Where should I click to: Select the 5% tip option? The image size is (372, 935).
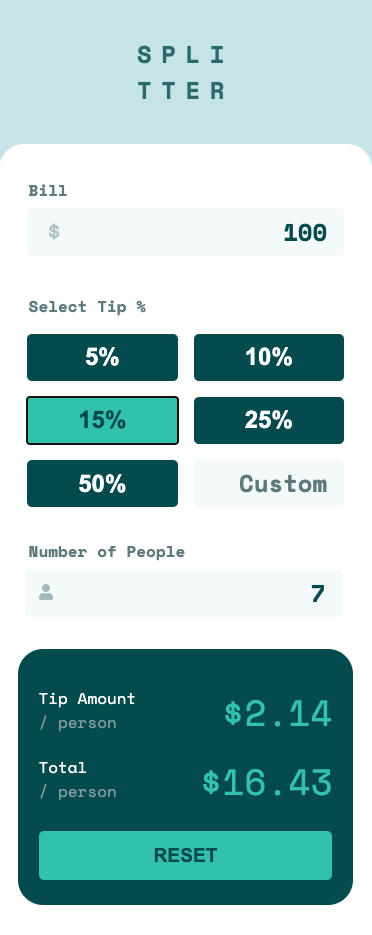[103, 357]
